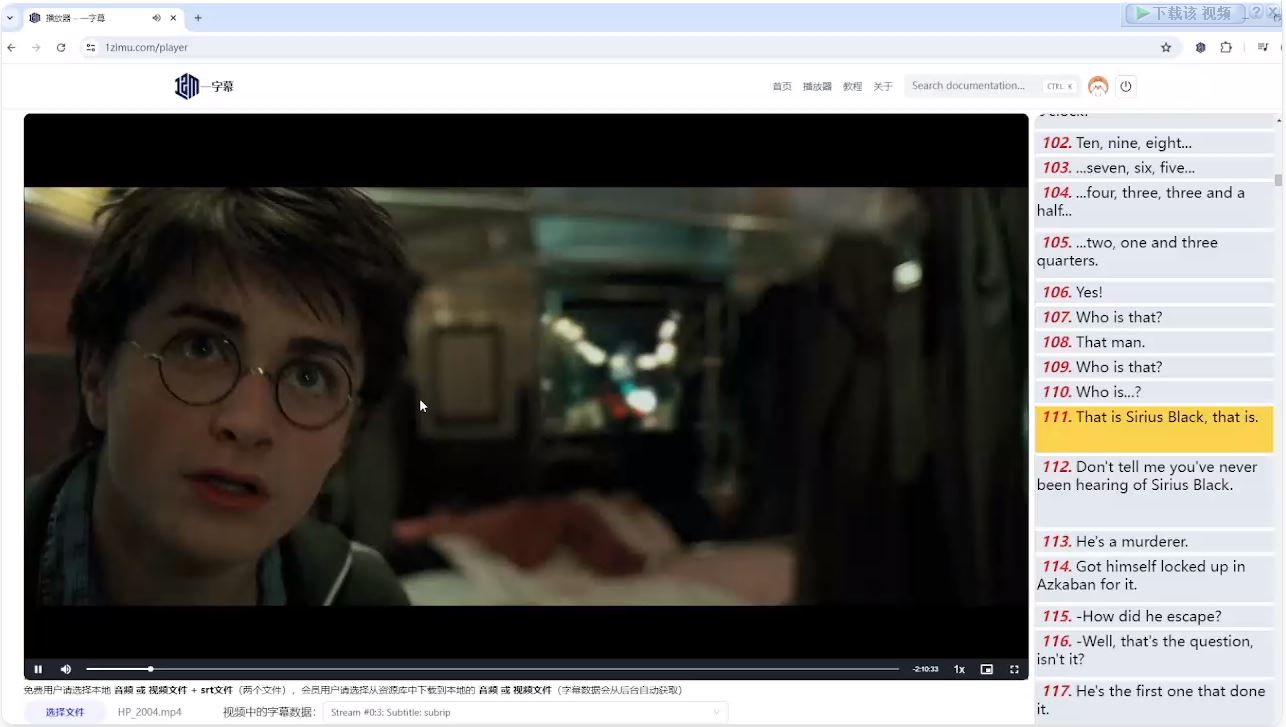Jump to subtitle 112 Don't tell me
The height and width of the screenshot is (727, 1286).
coord(1155,490)
